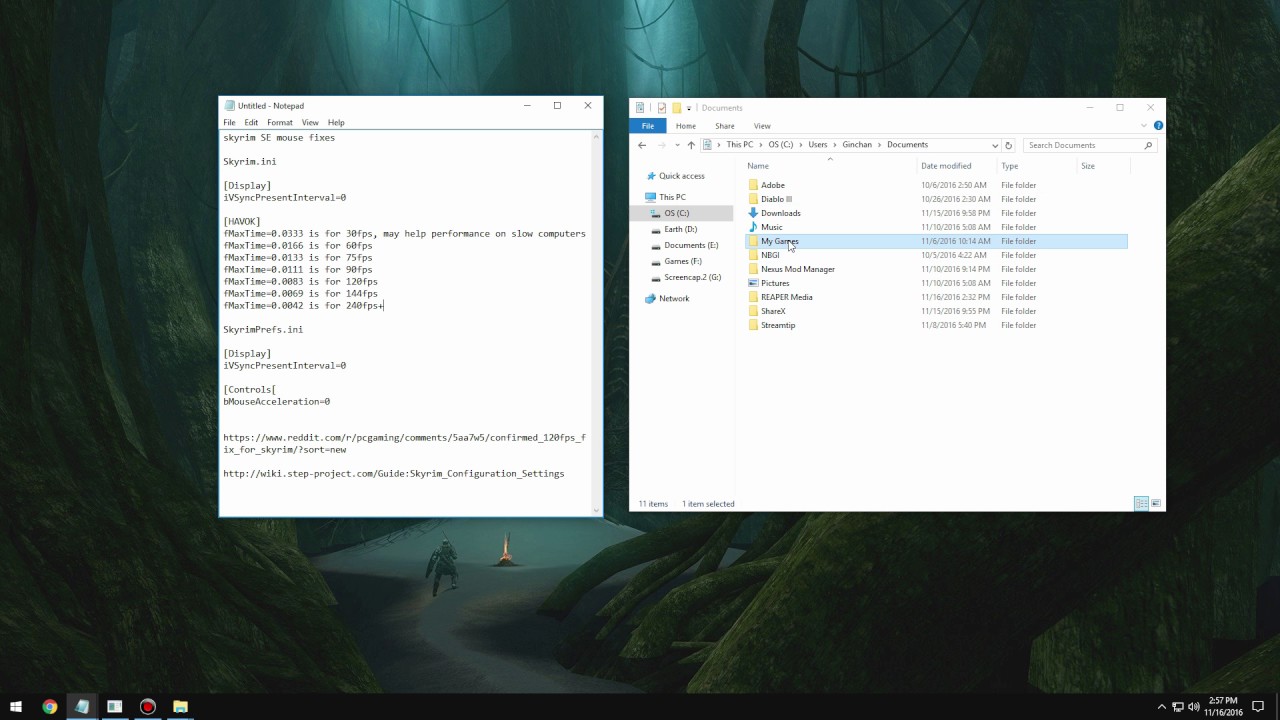Open Action Center notifications icon

(x=1258, y=707)
